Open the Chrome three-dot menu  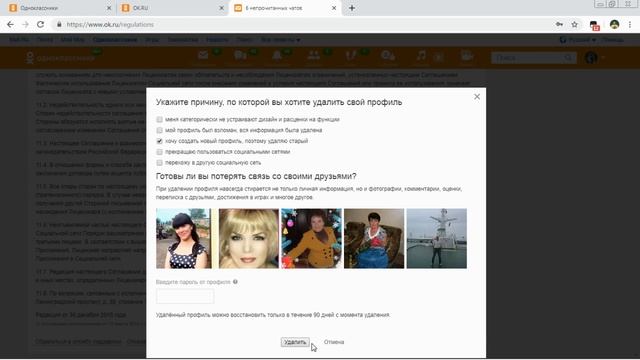point(630,24)
